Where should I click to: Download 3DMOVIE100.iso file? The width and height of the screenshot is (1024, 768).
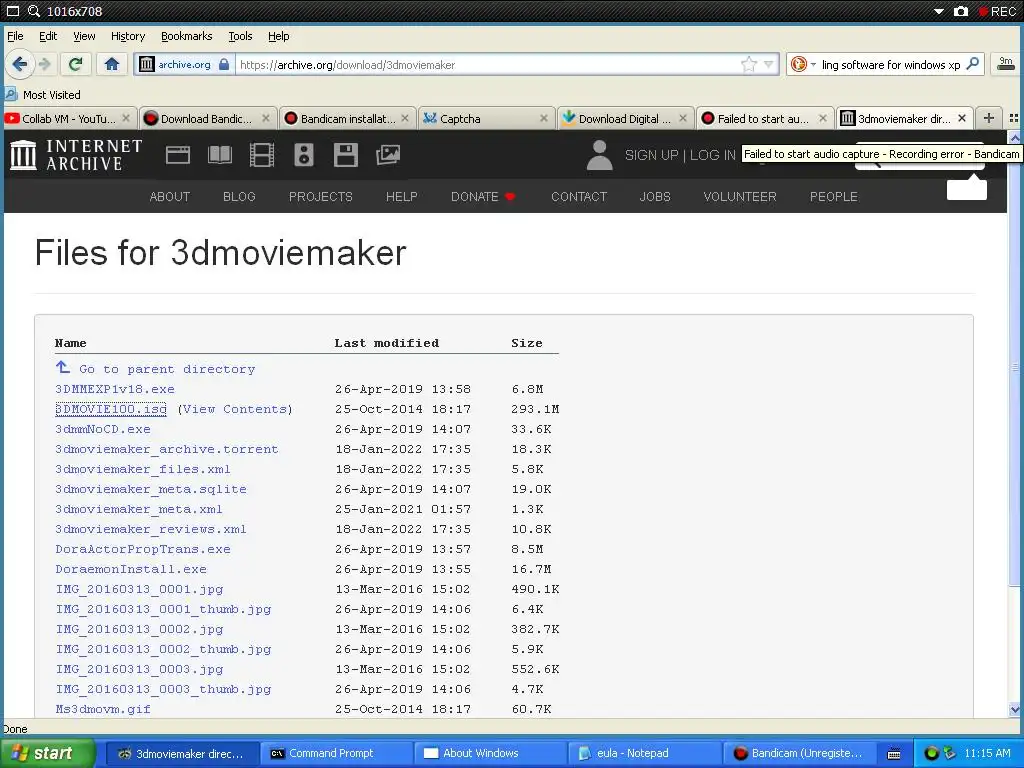[x=111, y=409]
